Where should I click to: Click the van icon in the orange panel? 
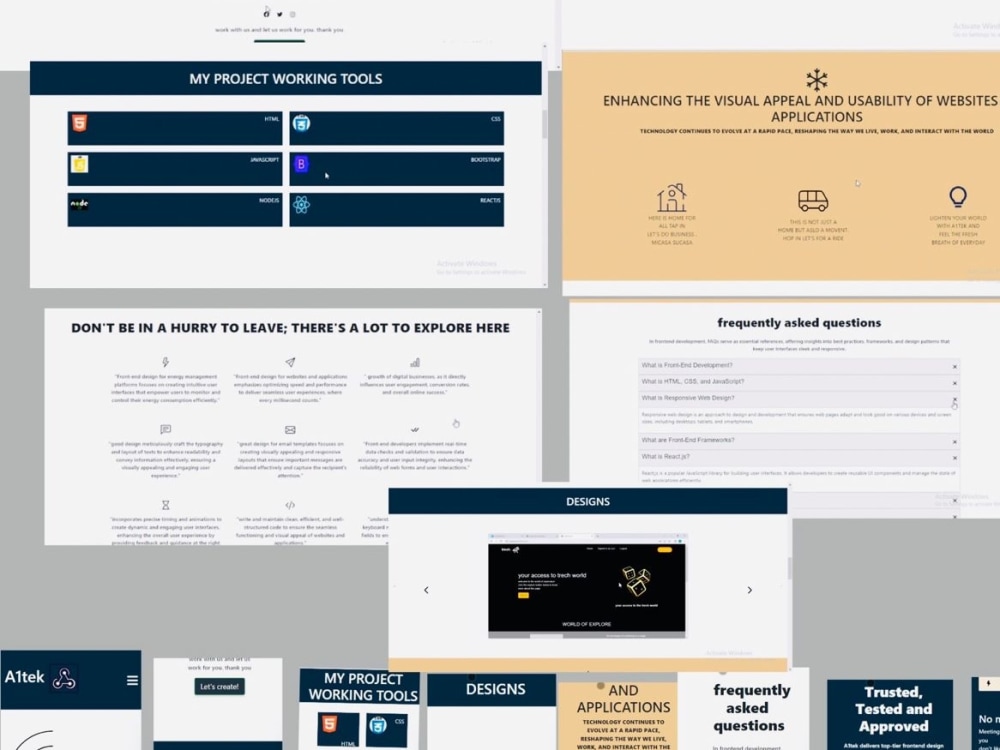coord(812,200)
